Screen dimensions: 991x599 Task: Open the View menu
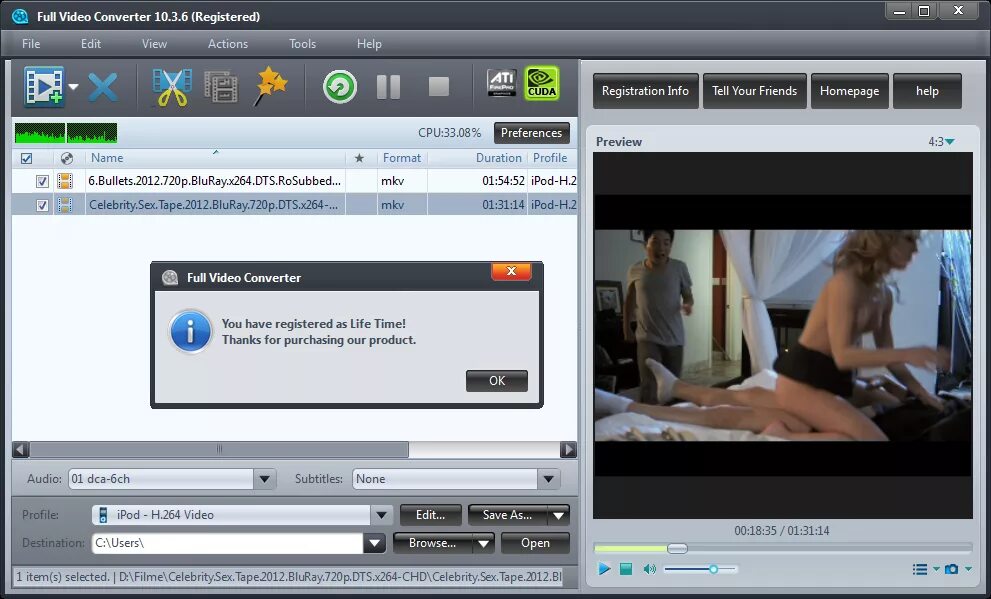click(154, 44)
